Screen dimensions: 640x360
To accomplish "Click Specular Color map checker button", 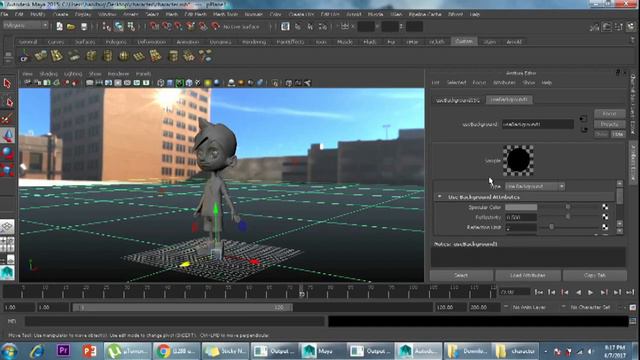I will (605, 207).
